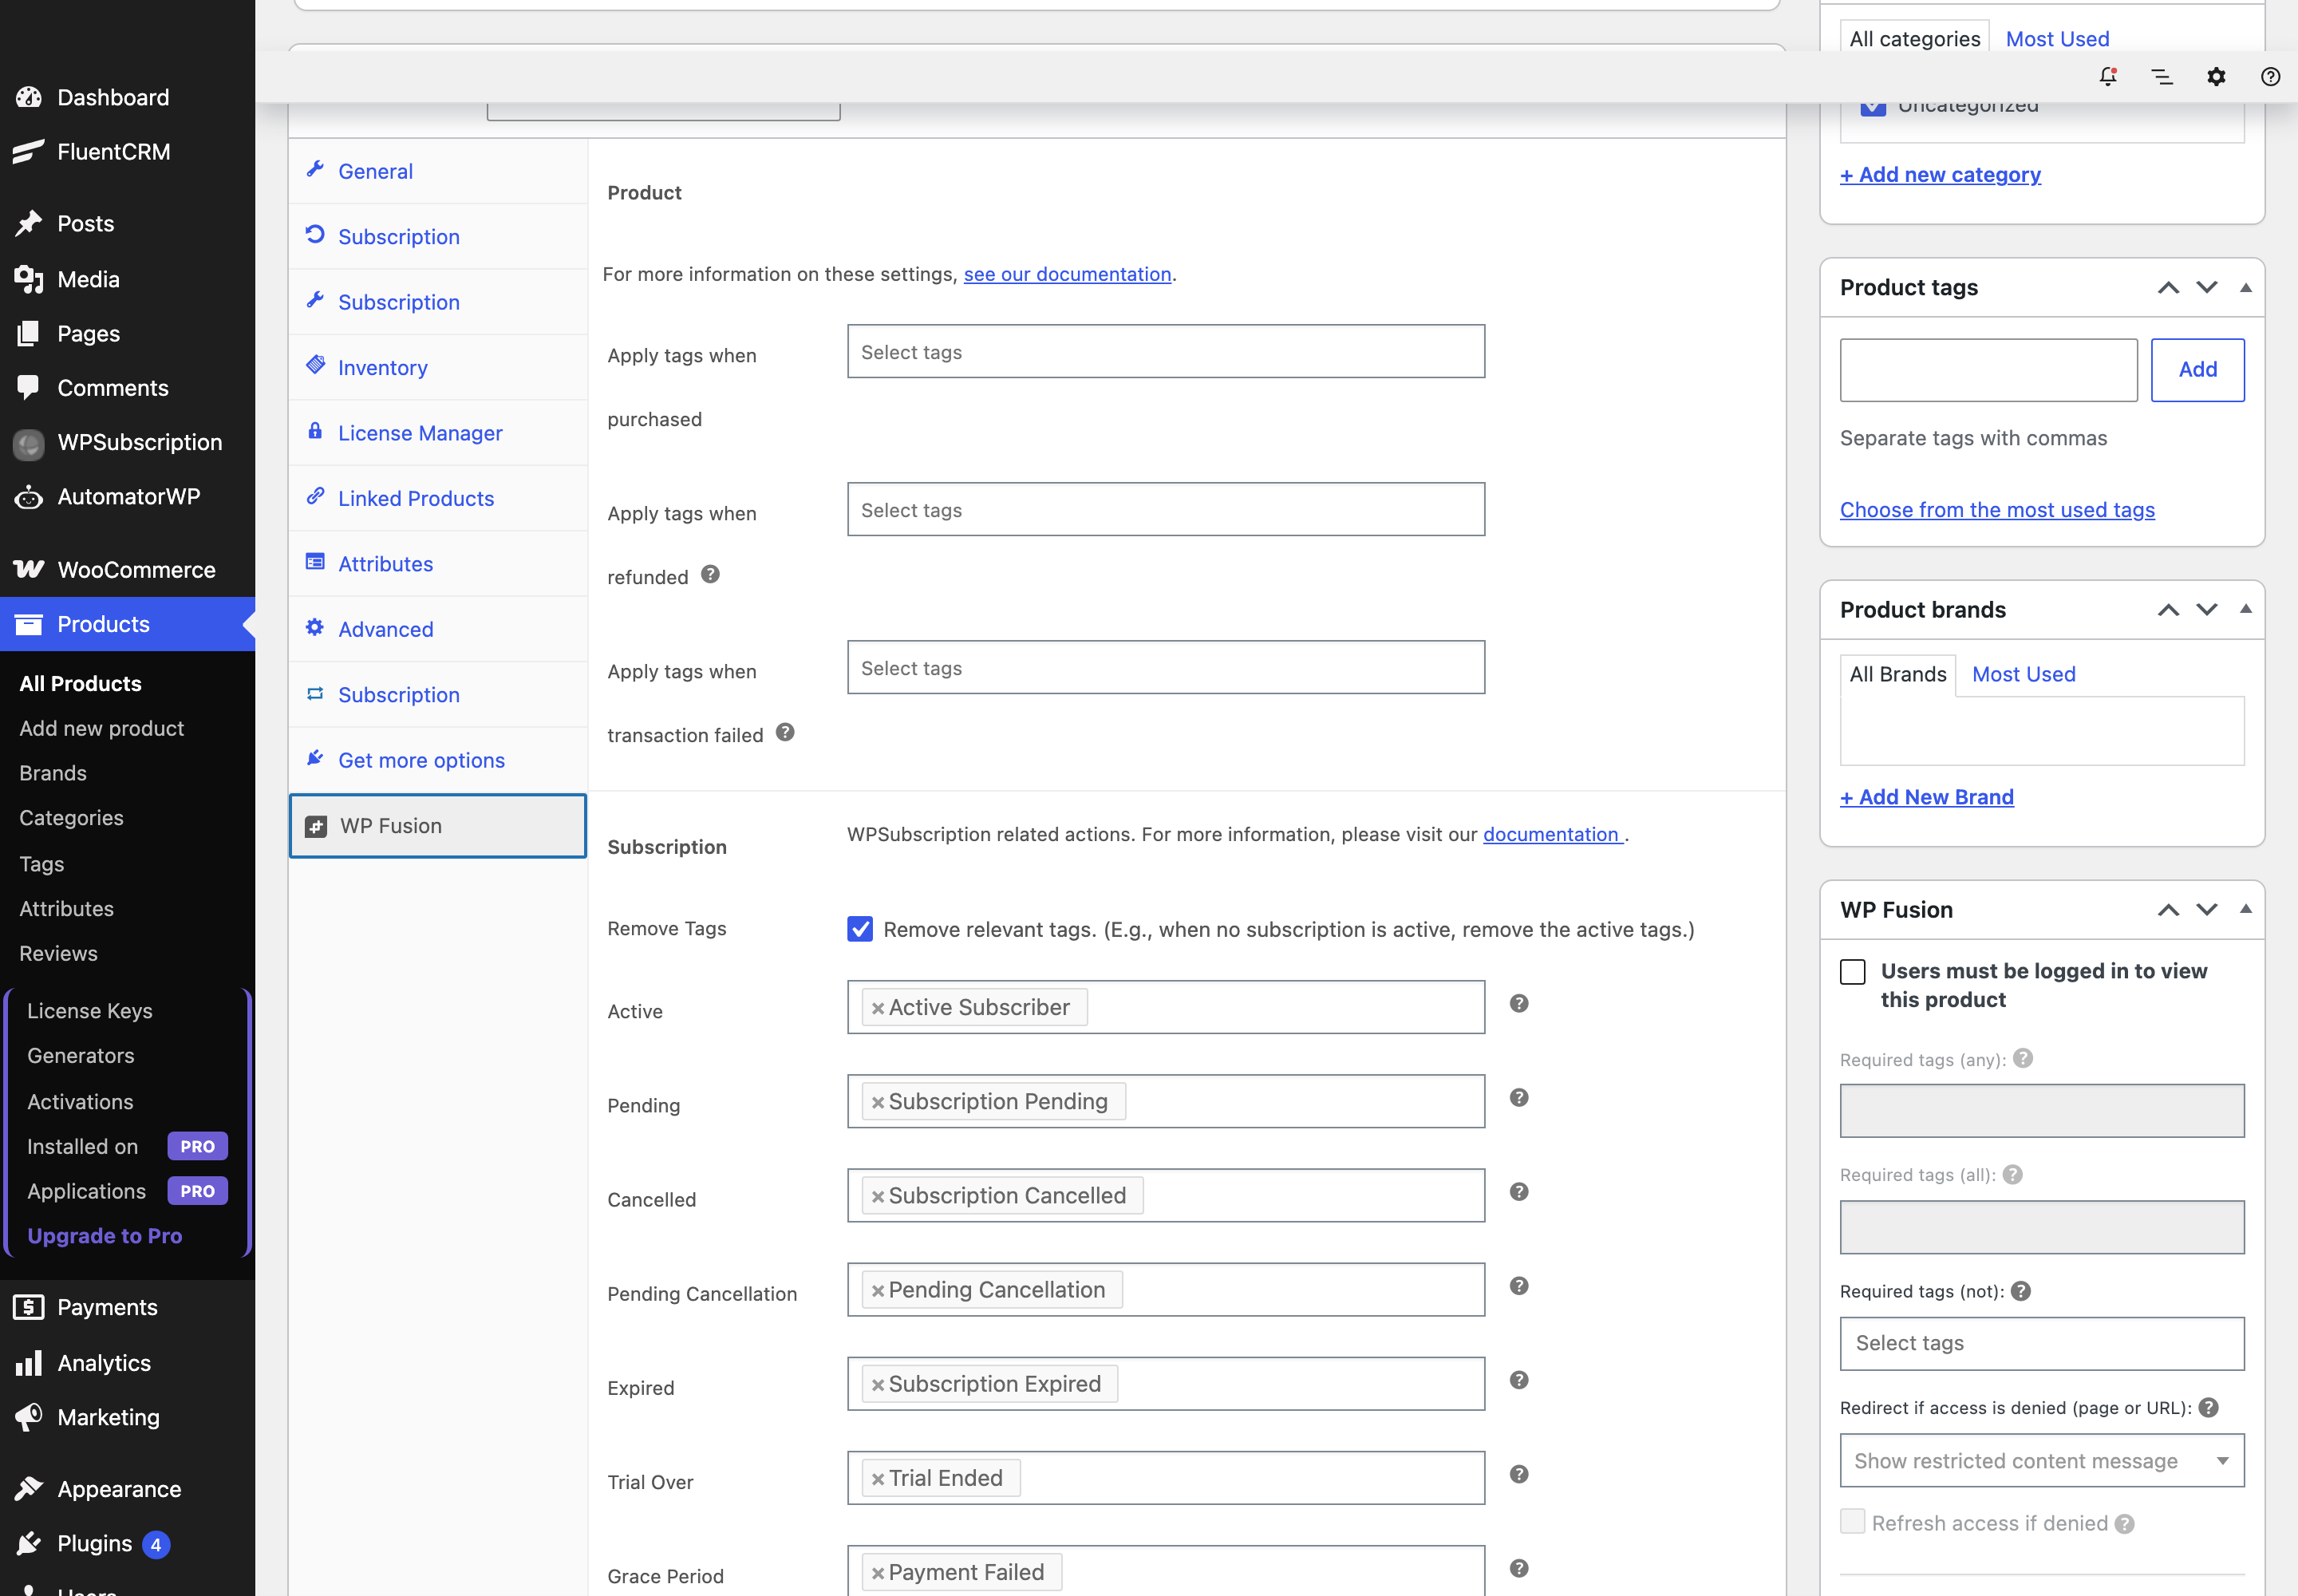2298x1596 pixels.
Task: Move Product tags panel down
Action: coord(2207,288)
